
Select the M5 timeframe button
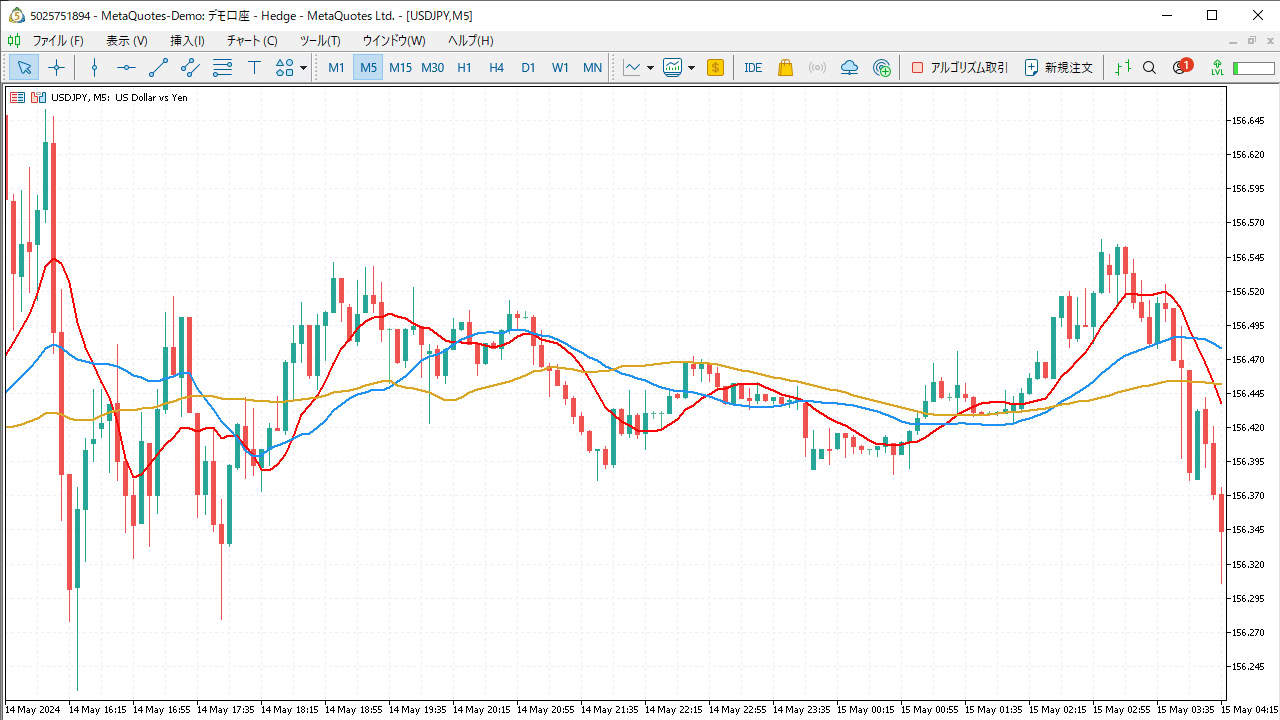pyautogui.click(x=368, y=67)
